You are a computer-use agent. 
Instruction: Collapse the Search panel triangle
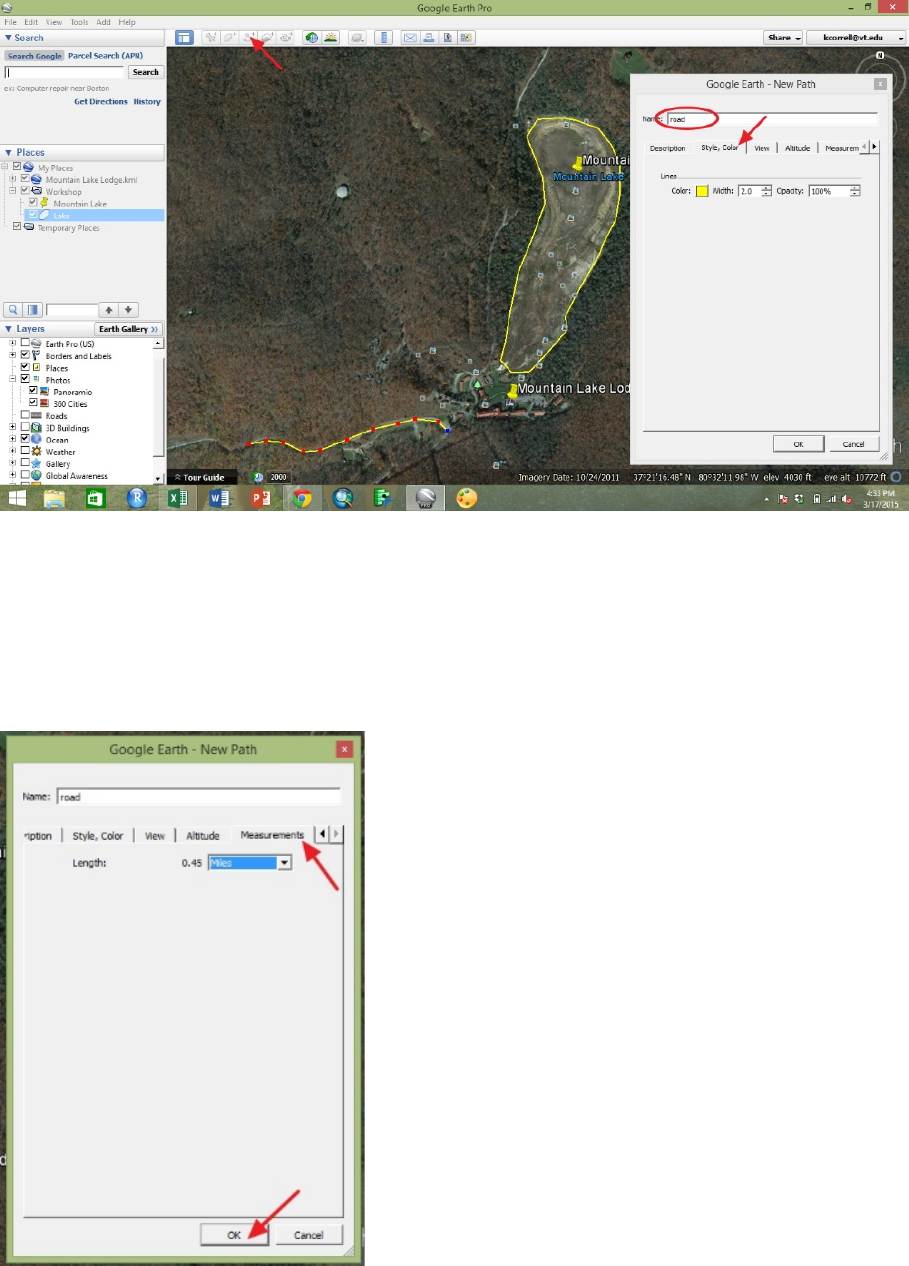coord(9,38)
